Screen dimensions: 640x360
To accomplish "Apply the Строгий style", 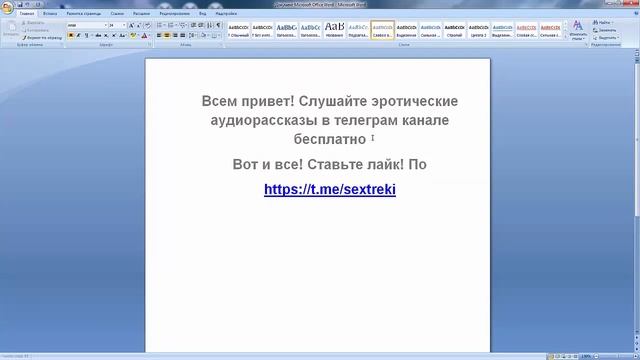I will [454, 30].
